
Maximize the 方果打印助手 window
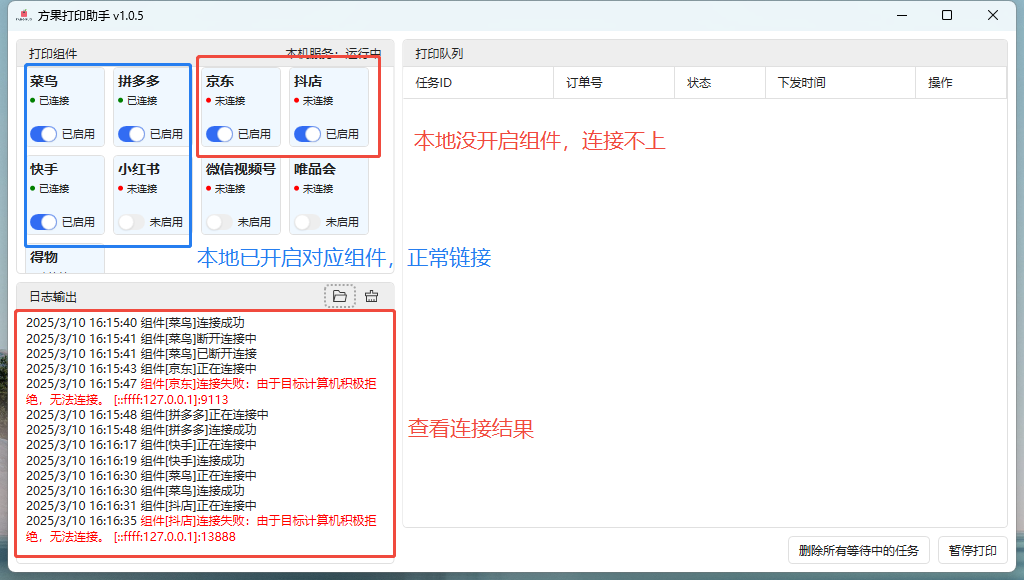point(947,15)
